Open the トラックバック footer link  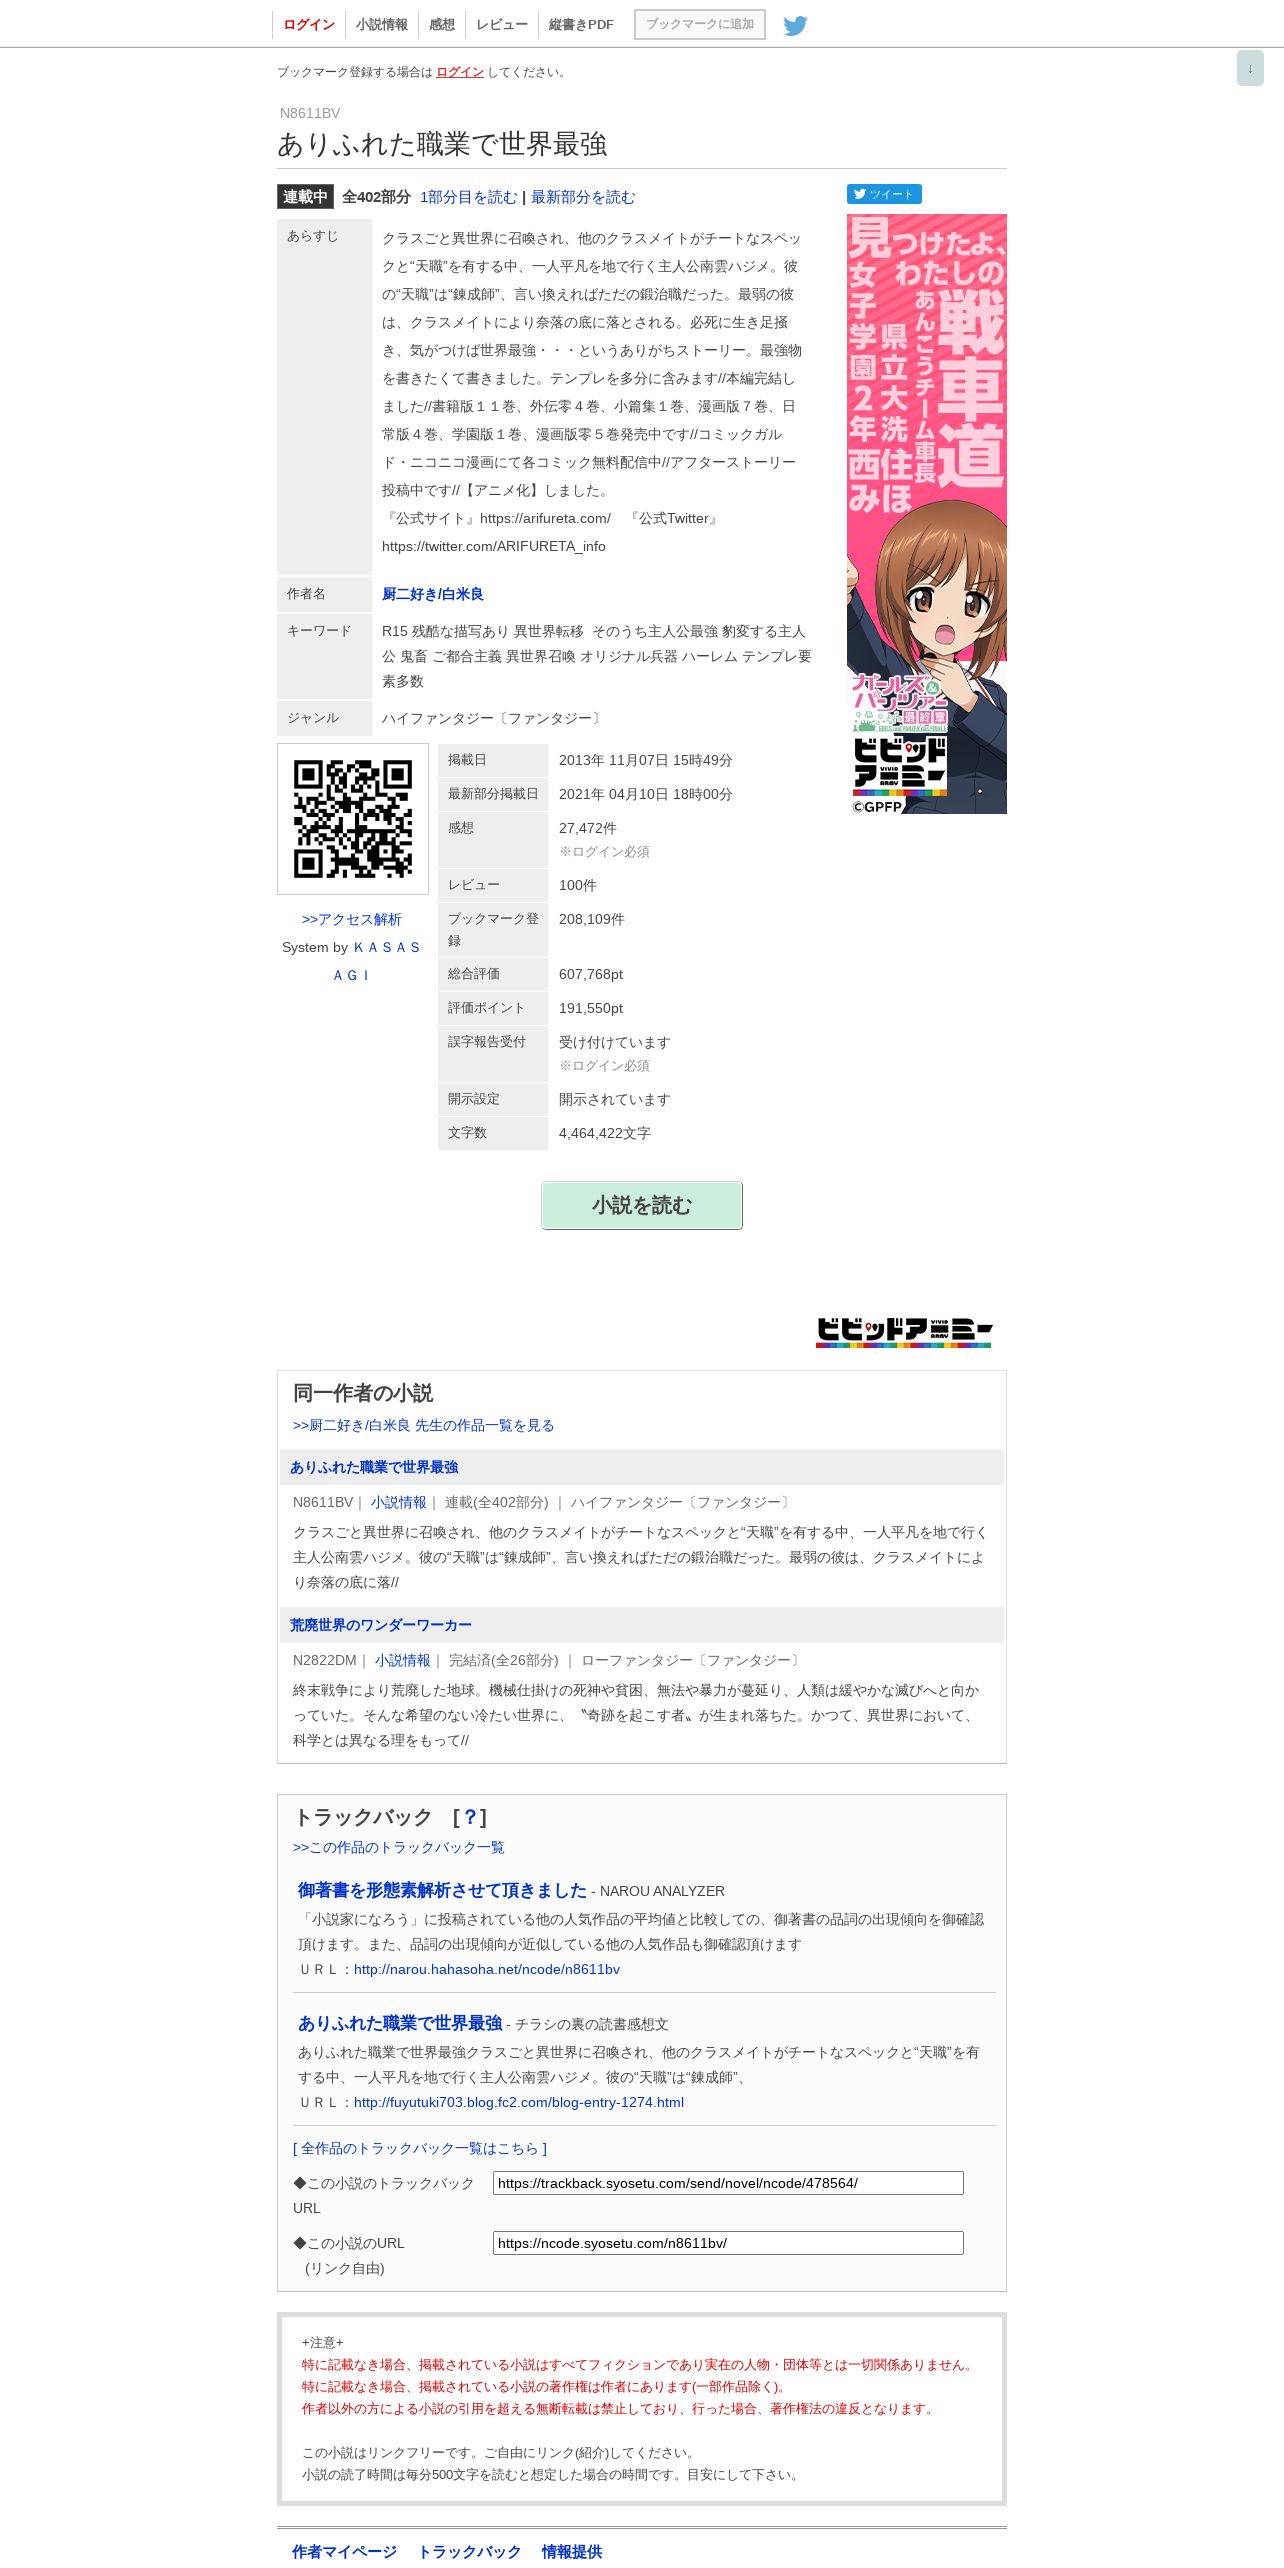470,2551
